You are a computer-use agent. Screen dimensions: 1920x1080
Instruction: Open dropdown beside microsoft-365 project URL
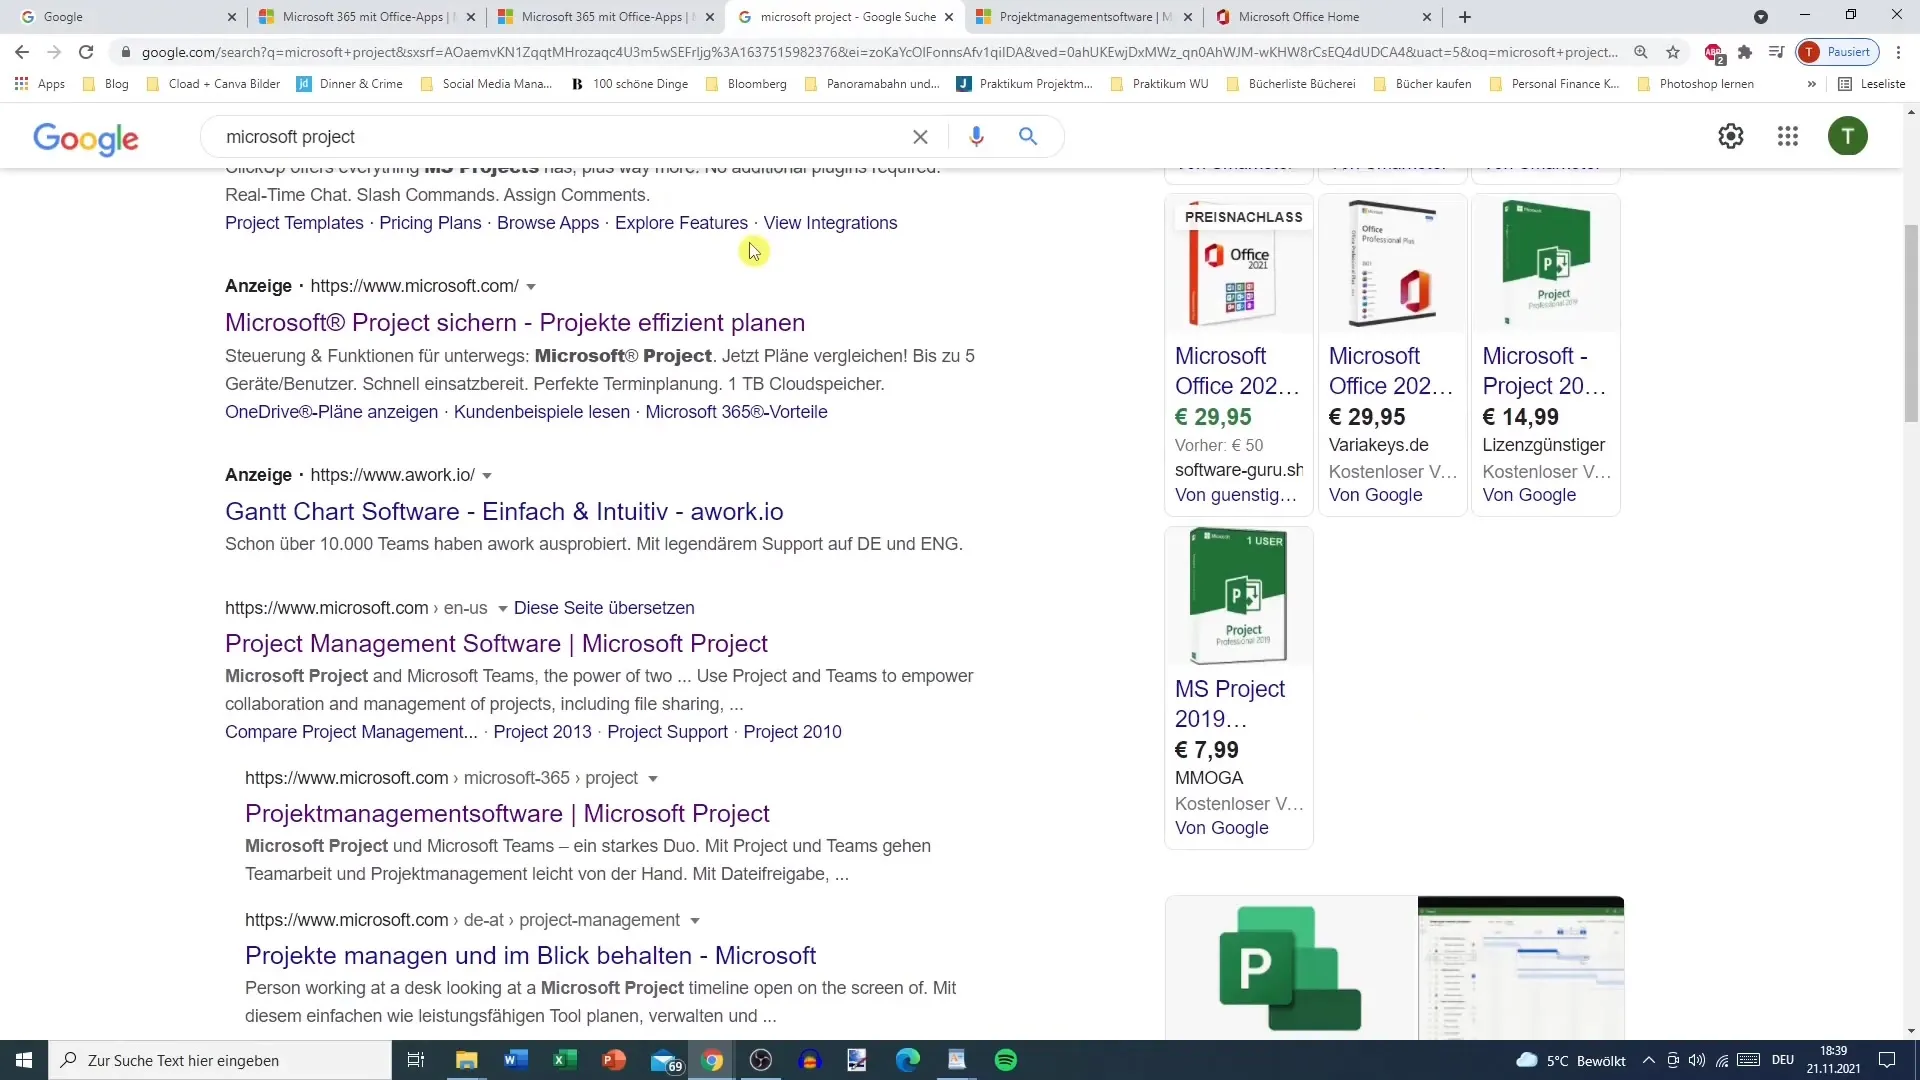[653, 779]
